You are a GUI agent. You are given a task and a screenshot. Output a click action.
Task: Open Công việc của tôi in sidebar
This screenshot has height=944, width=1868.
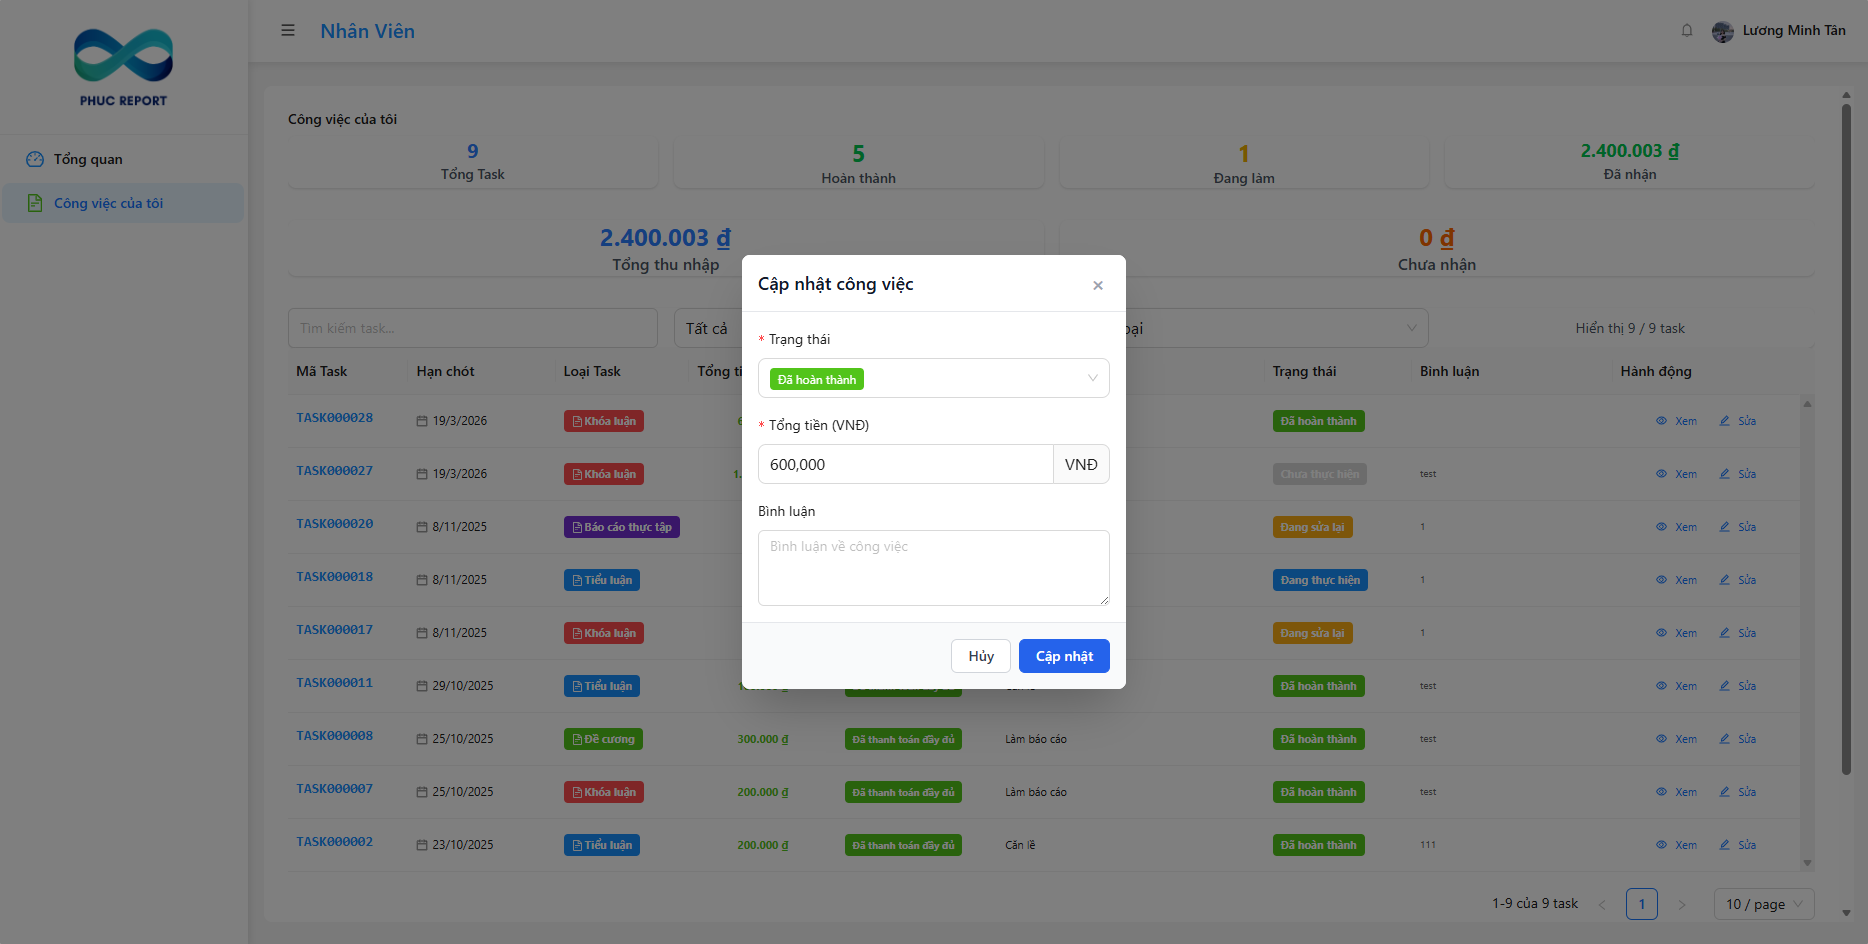[x=123, y=203]
